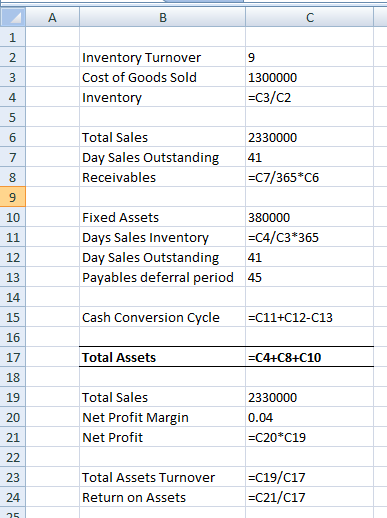This screenshot has height=518, width=387.
Task: Click the cell with value 45
Action: [310, 277]
